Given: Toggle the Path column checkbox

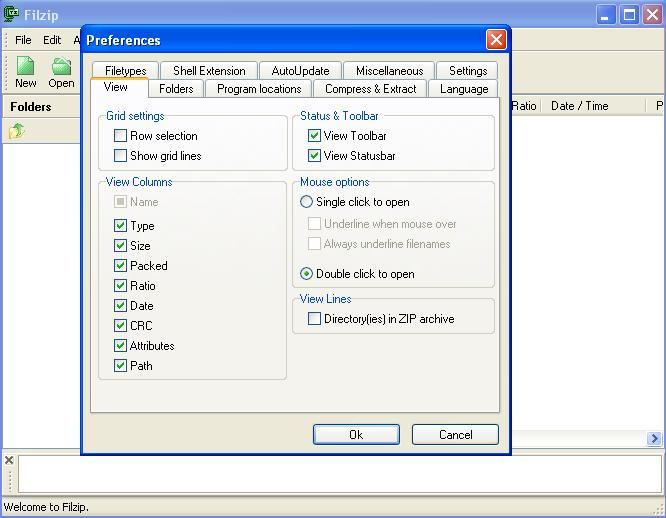Looking at the screenshot, I should [x=120, y=365].
